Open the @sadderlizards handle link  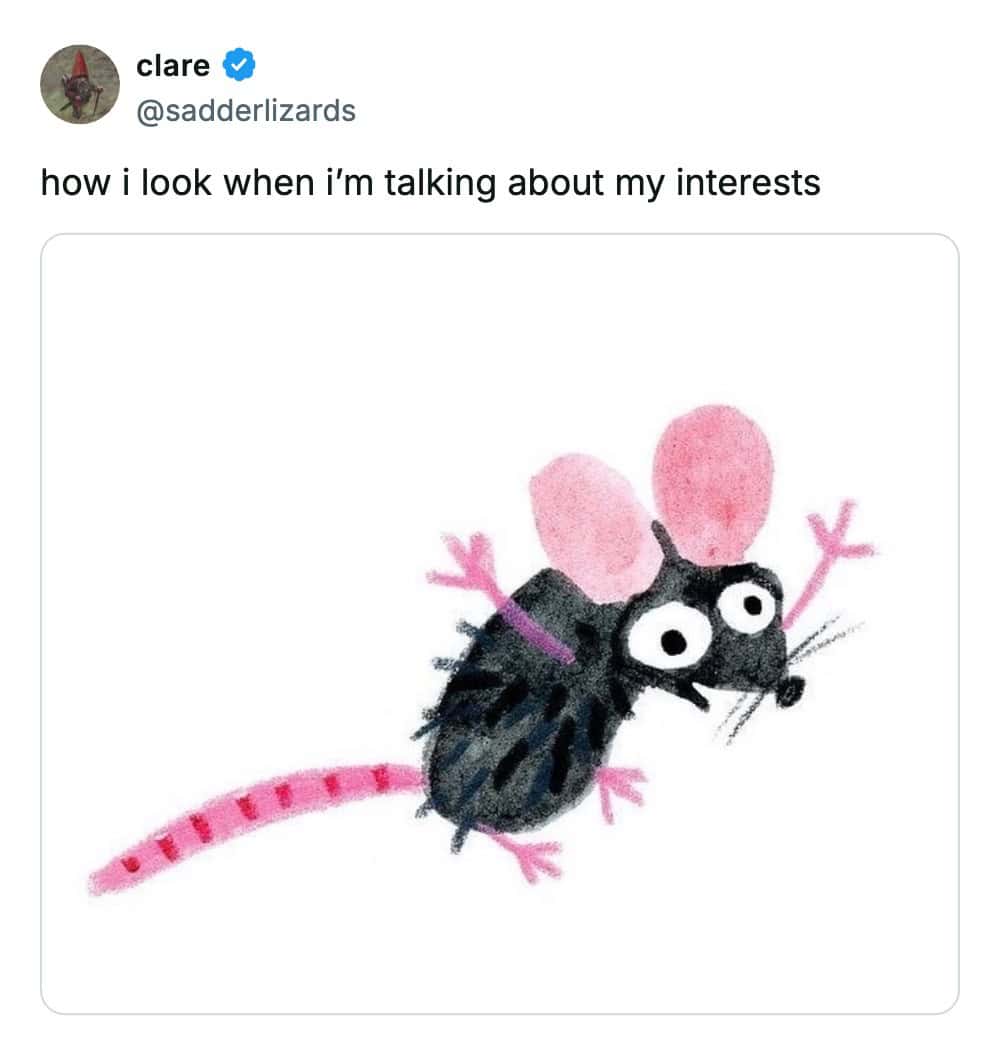coord(246,109)
